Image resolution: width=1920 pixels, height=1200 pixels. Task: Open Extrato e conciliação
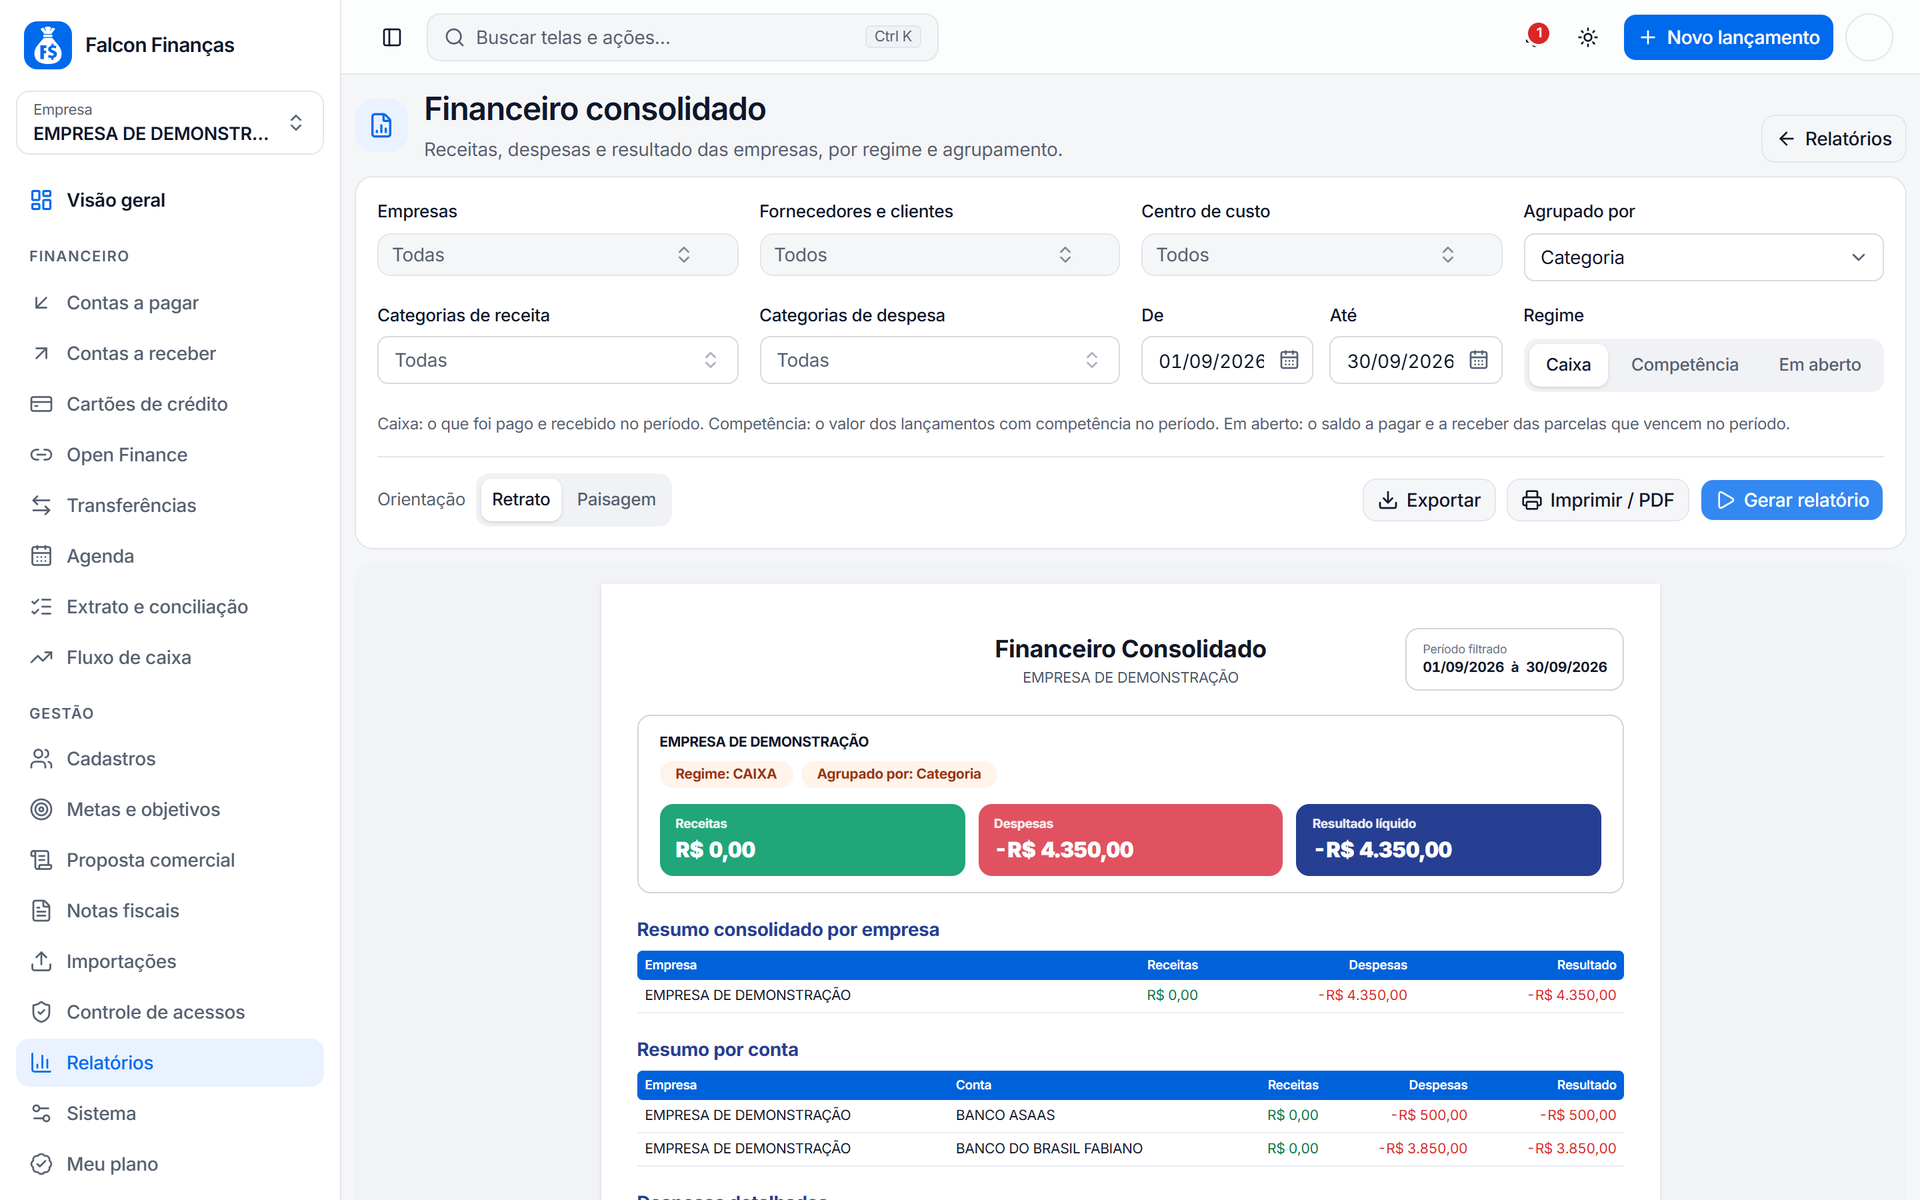point(170,607)
